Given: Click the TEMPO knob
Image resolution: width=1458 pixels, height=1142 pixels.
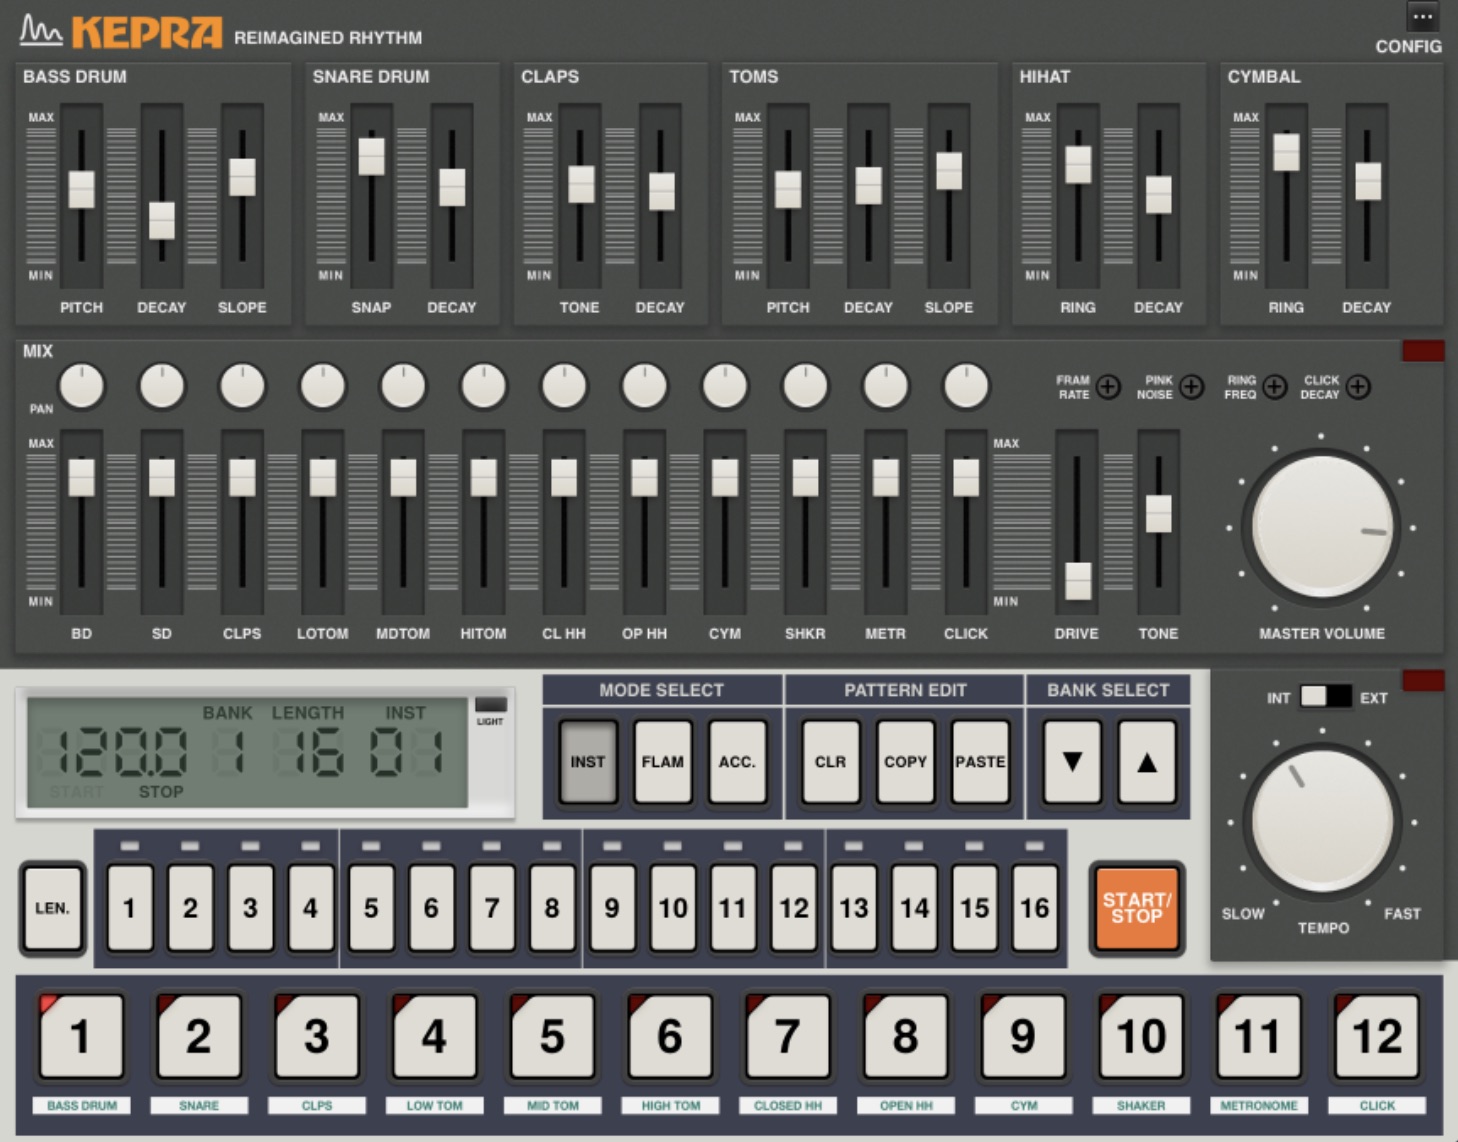Looking at the screenshot, I should pyautogui.click(x=1322, y=822).
